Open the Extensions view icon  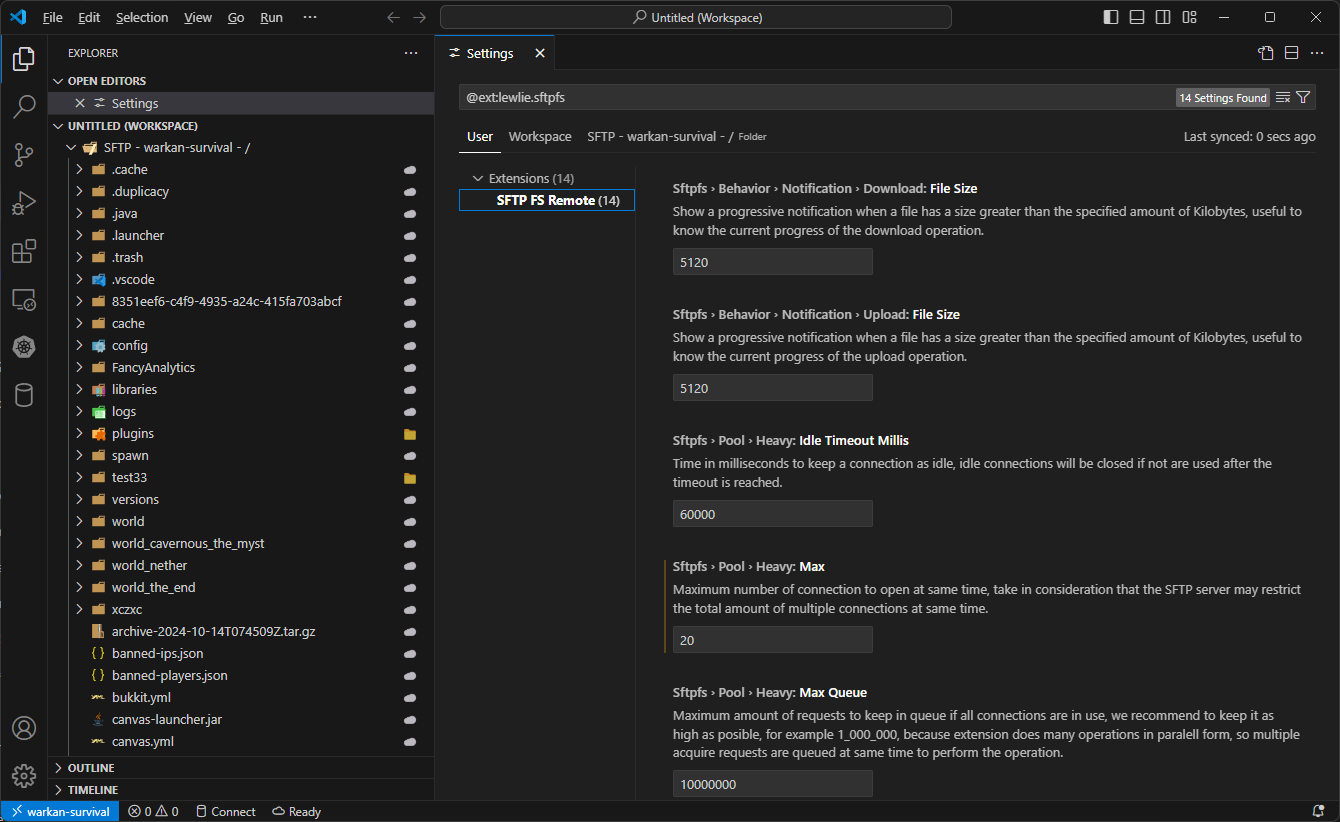pos(24,251)
